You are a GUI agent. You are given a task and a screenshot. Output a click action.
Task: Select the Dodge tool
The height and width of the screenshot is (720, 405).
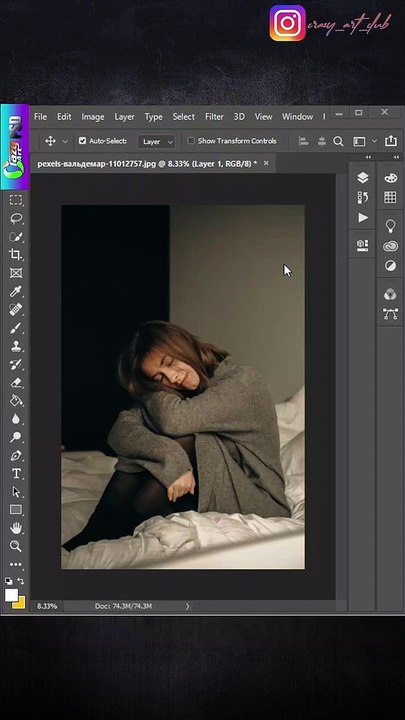pyautogui.click(x=16, y=437)
